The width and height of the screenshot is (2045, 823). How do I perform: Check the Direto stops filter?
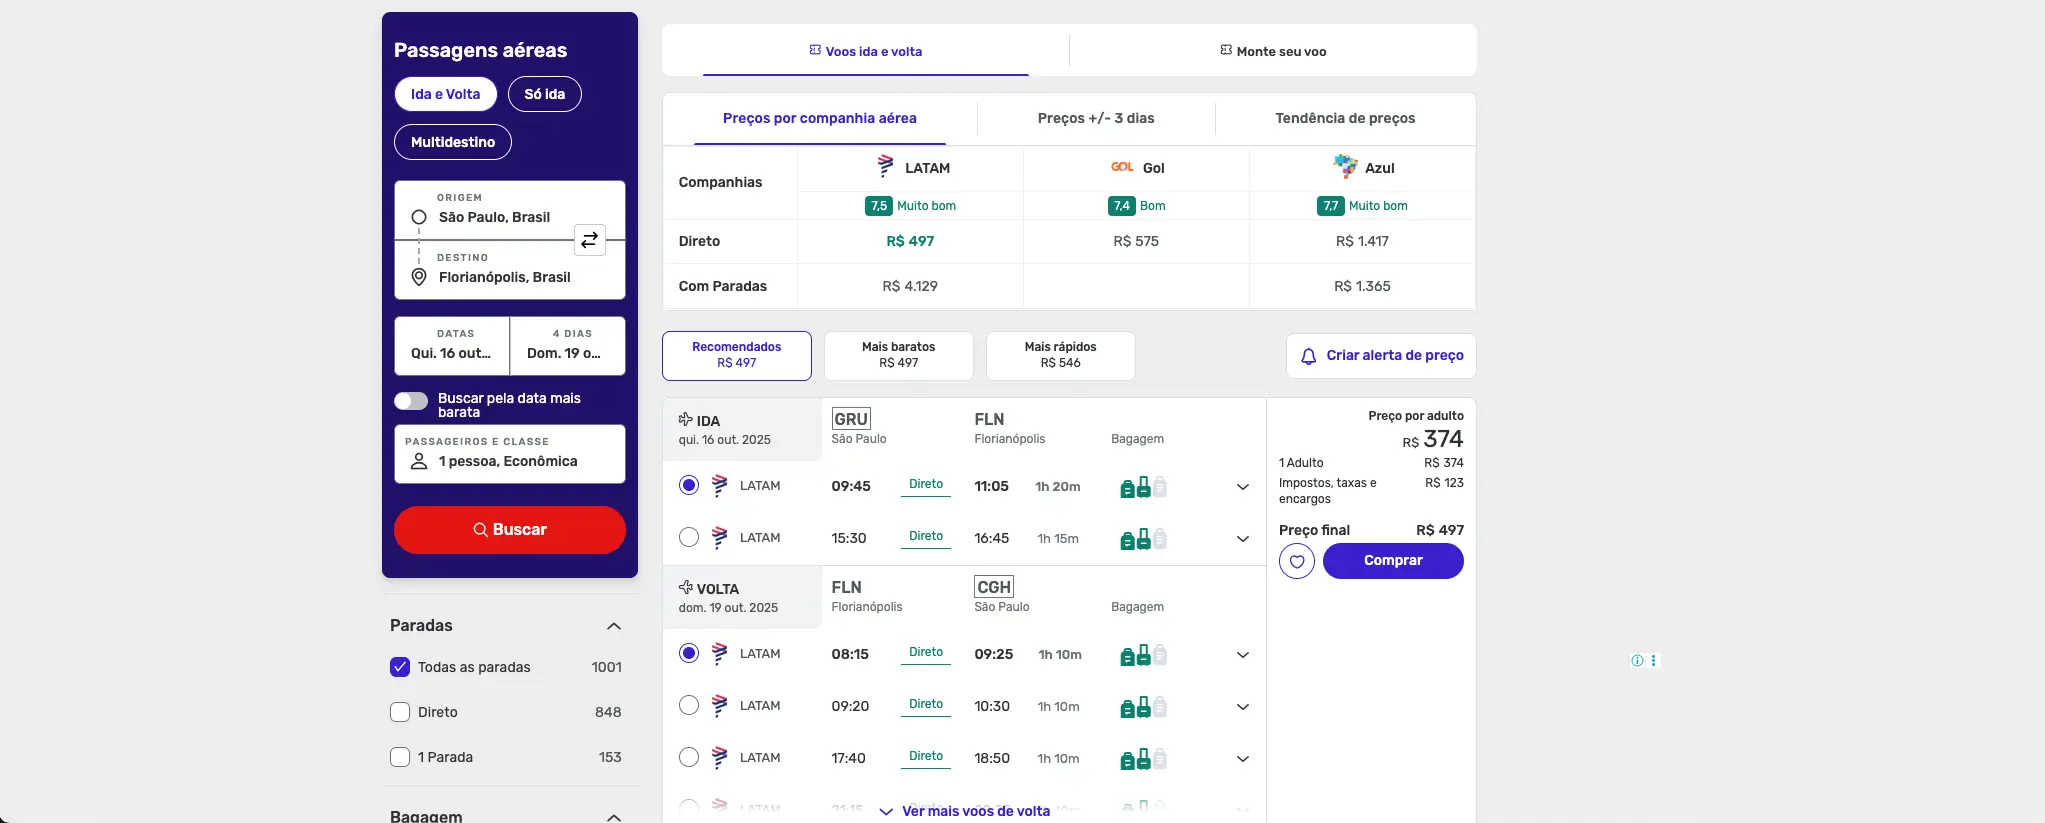click(400, 712)
